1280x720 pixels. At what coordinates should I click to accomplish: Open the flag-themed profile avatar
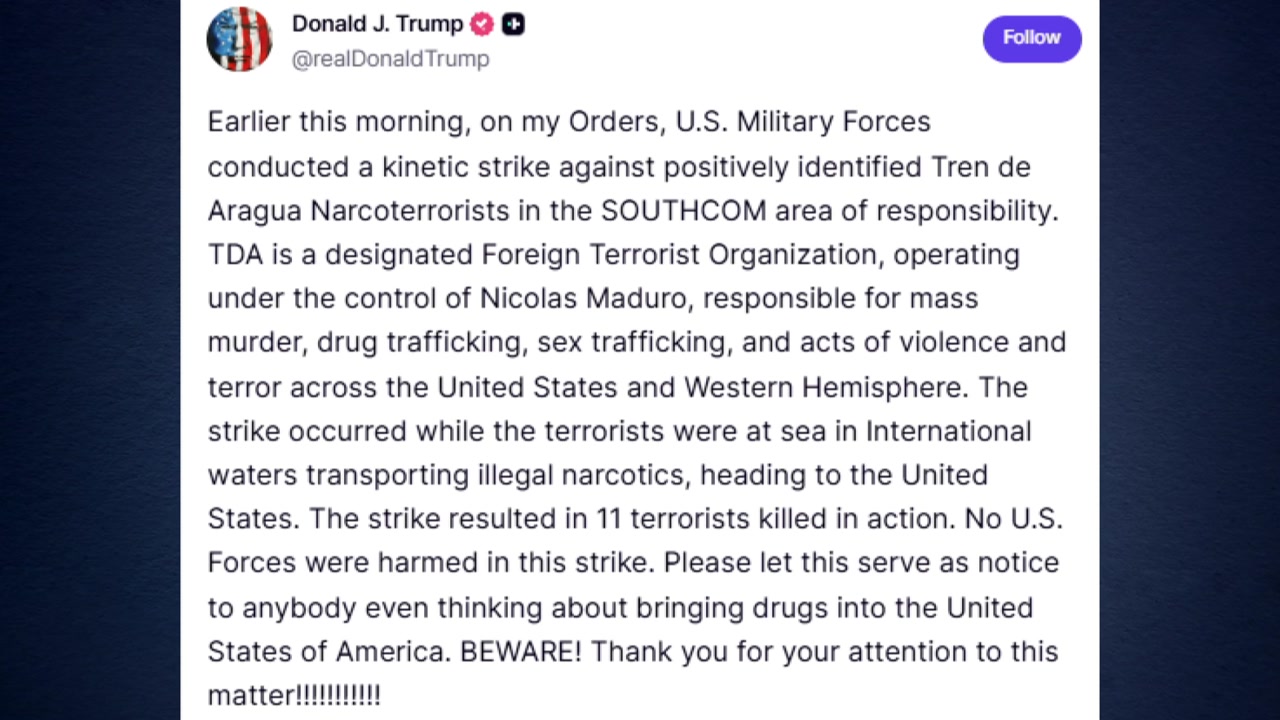click(239, 40)
